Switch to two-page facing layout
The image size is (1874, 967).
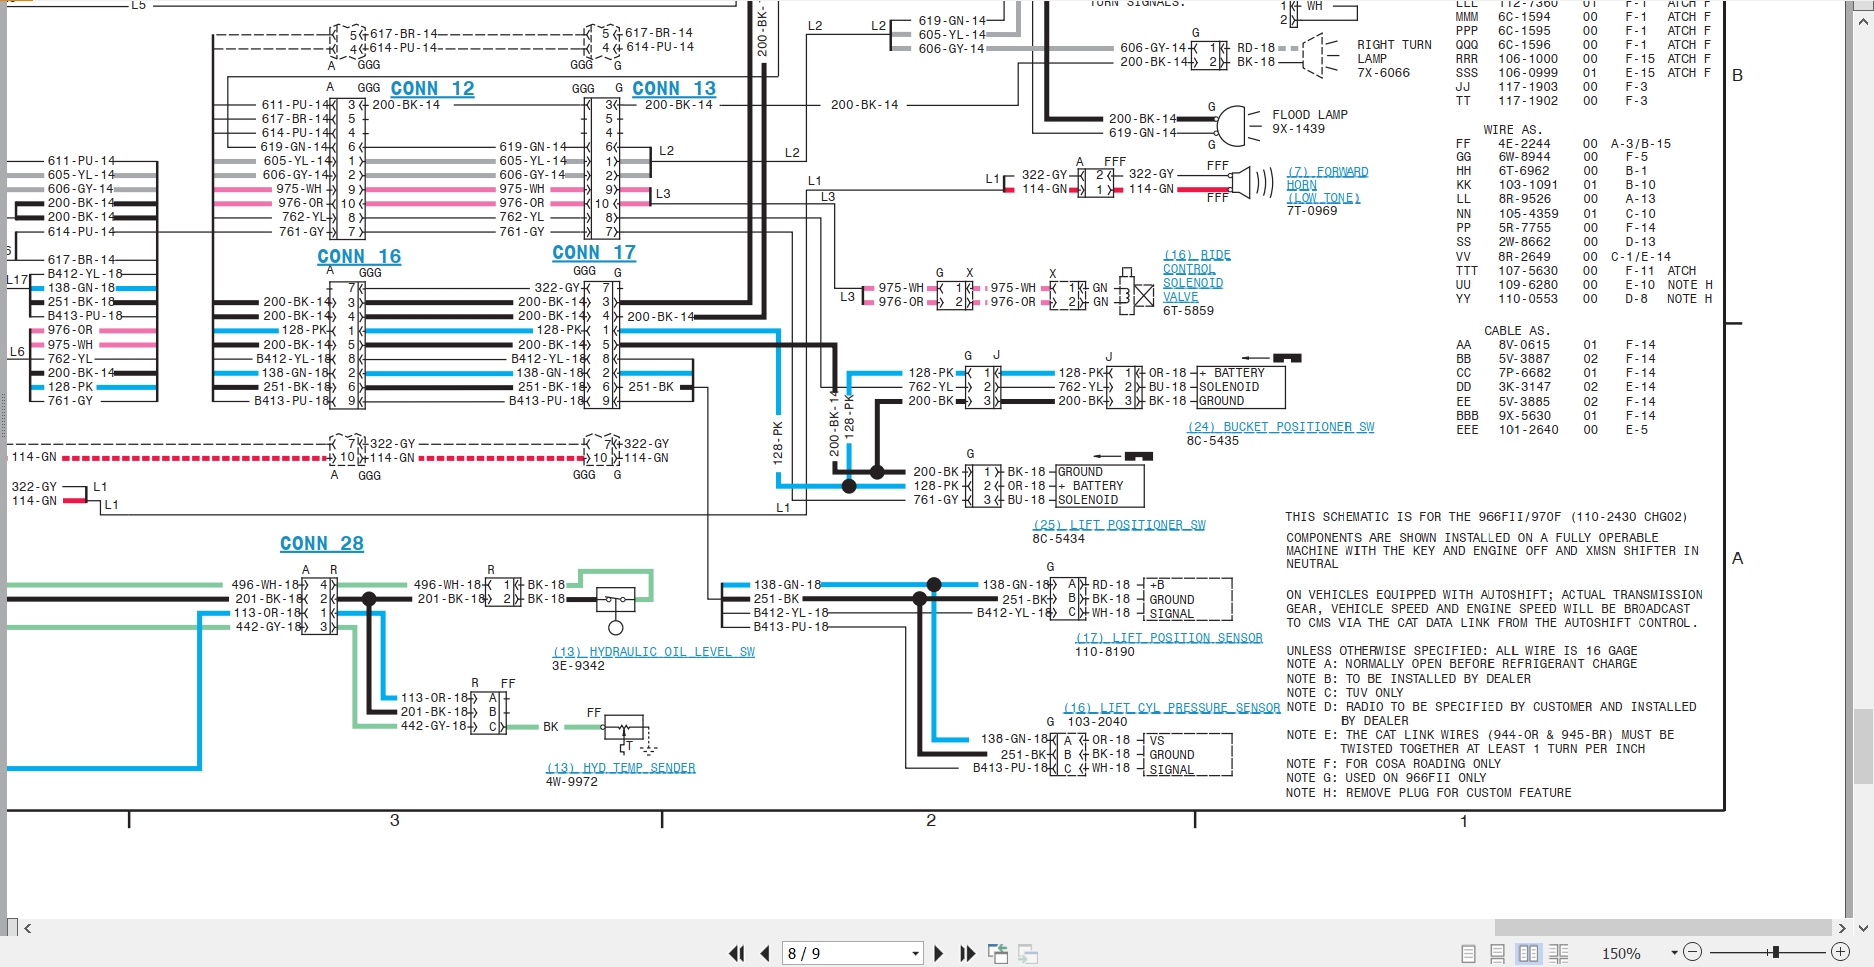coord(1529,954)
